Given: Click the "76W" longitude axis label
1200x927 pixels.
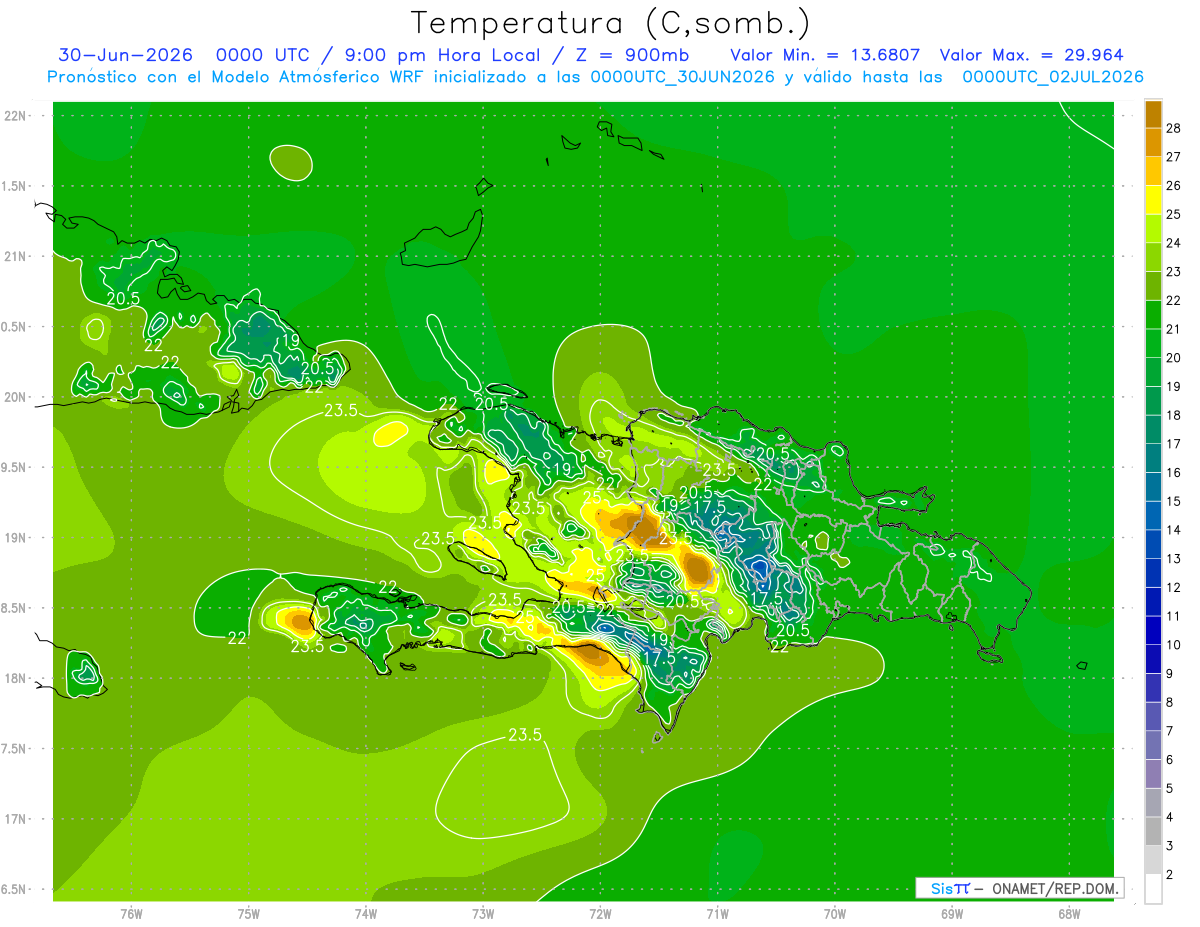Looking at the screenshot, I should coord(131,913).
